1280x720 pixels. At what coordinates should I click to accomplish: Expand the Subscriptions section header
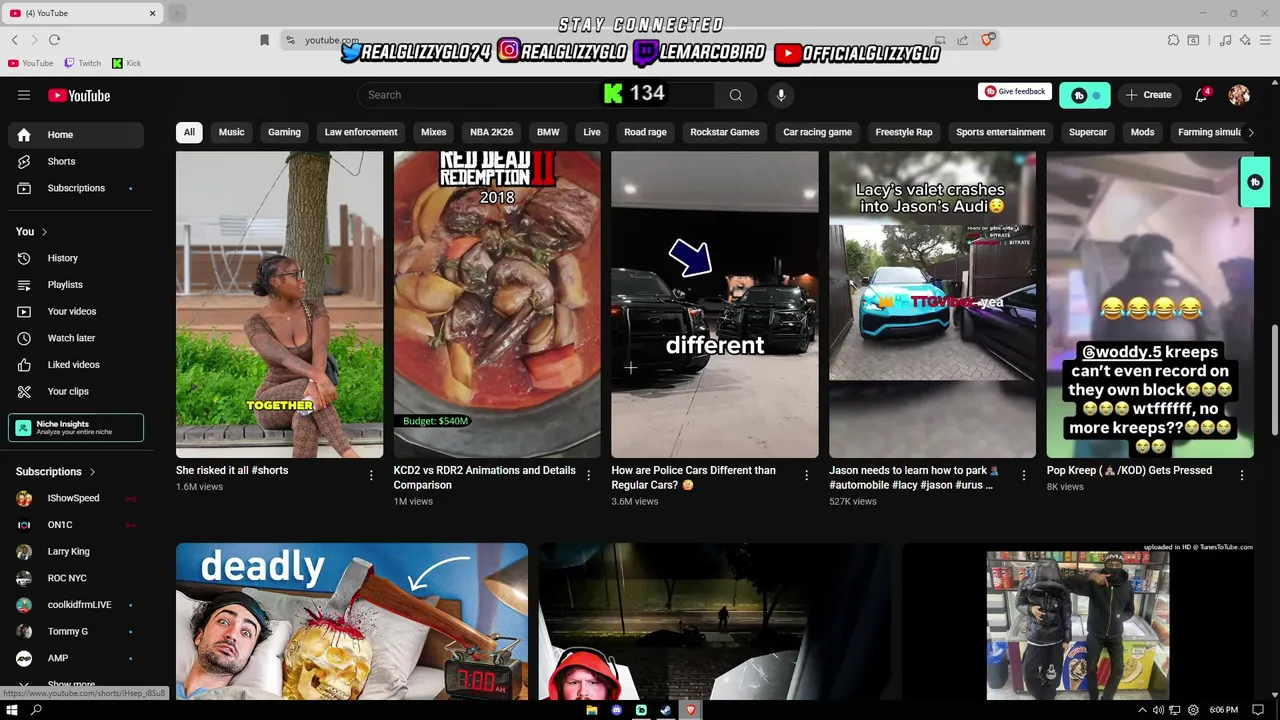tap(56, 472)
